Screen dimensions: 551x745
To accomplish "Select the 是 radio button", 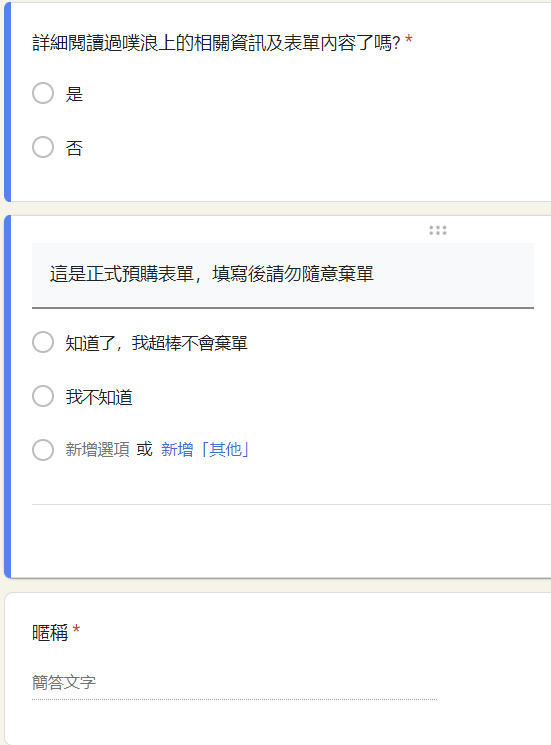I will [43, 93].
